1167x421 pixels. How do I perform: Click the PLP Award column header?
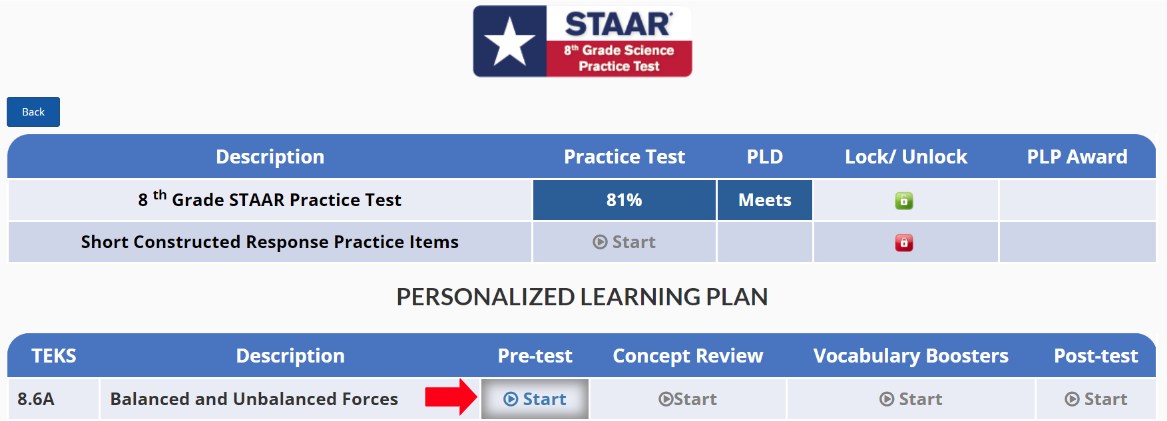pos(1077,157)
